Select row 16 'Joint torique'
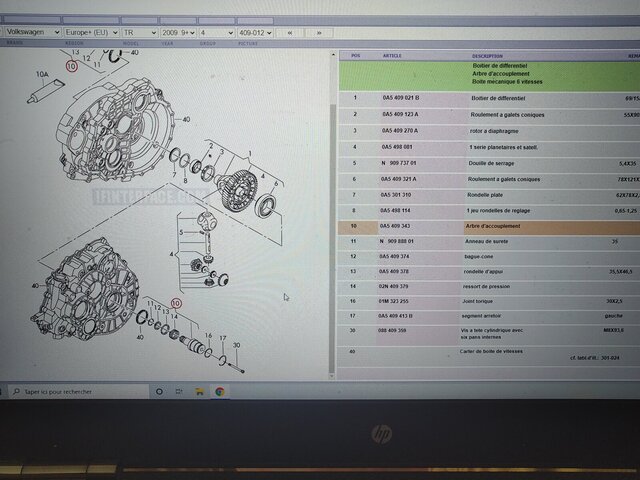Image resolution: width=640 pixels, height=480 pixels. coord(488,301)
